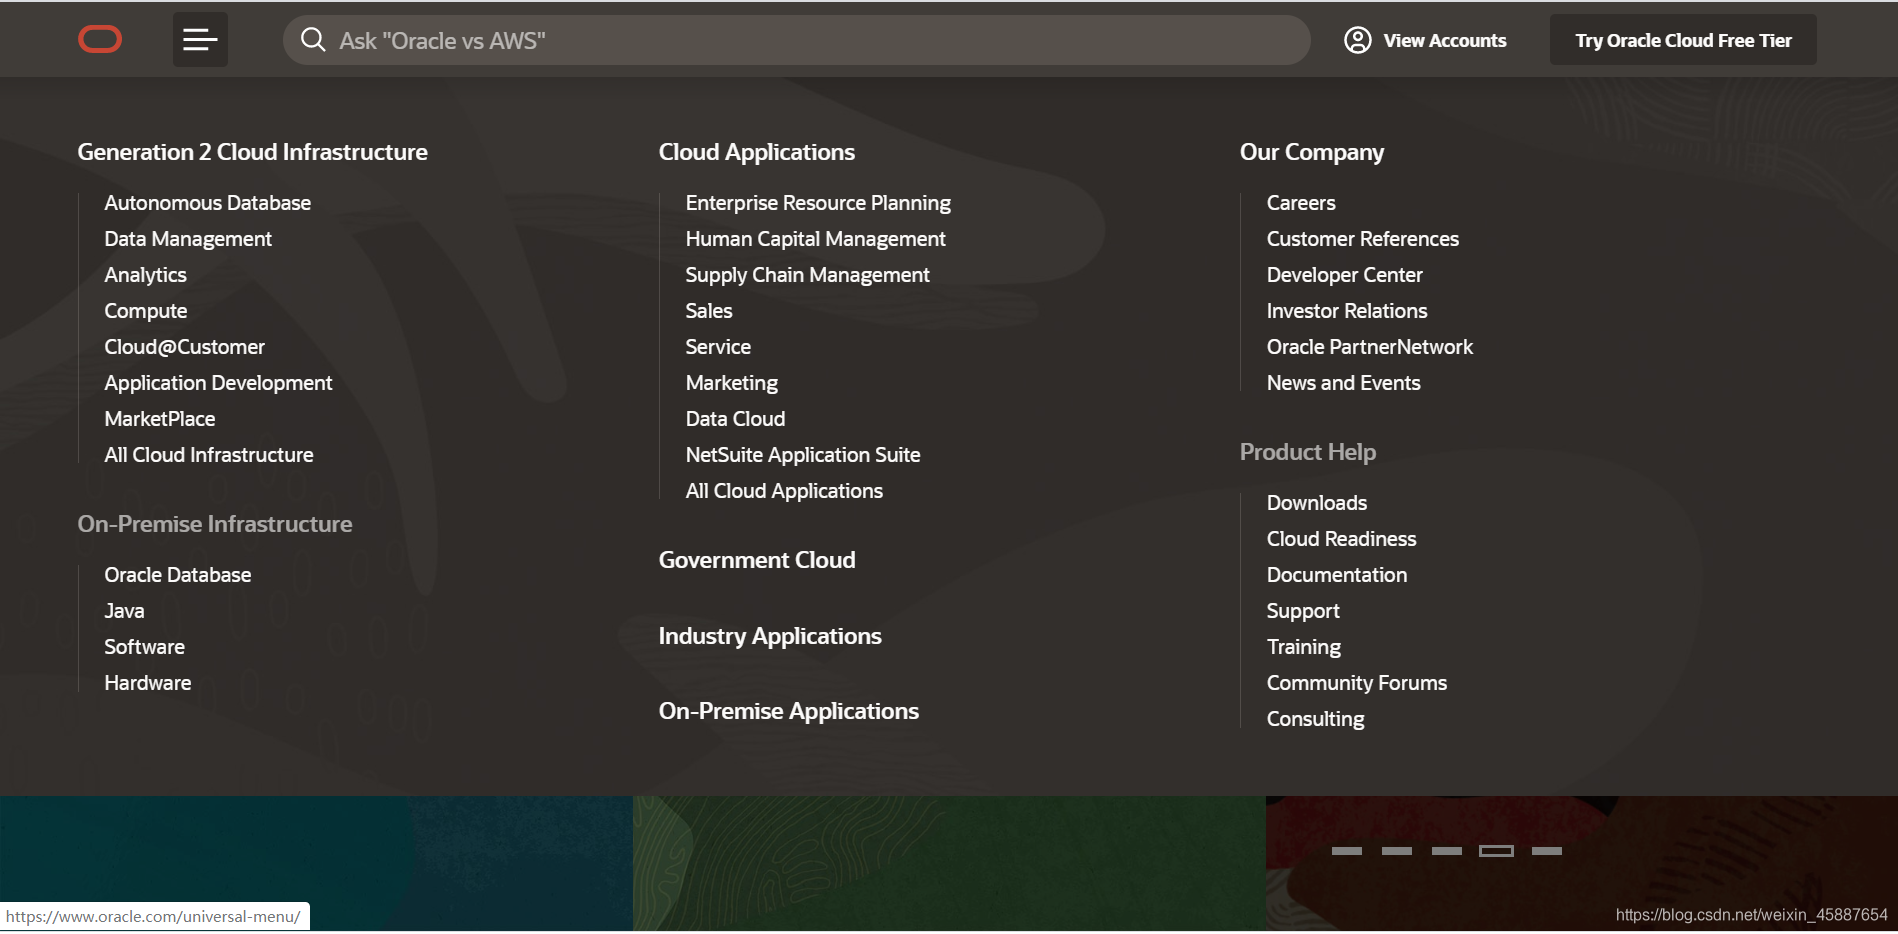View All Cloud Infrastructure
Image resolution: width=1898 pixels, height=934 pixels.
(x=209, y=455)
